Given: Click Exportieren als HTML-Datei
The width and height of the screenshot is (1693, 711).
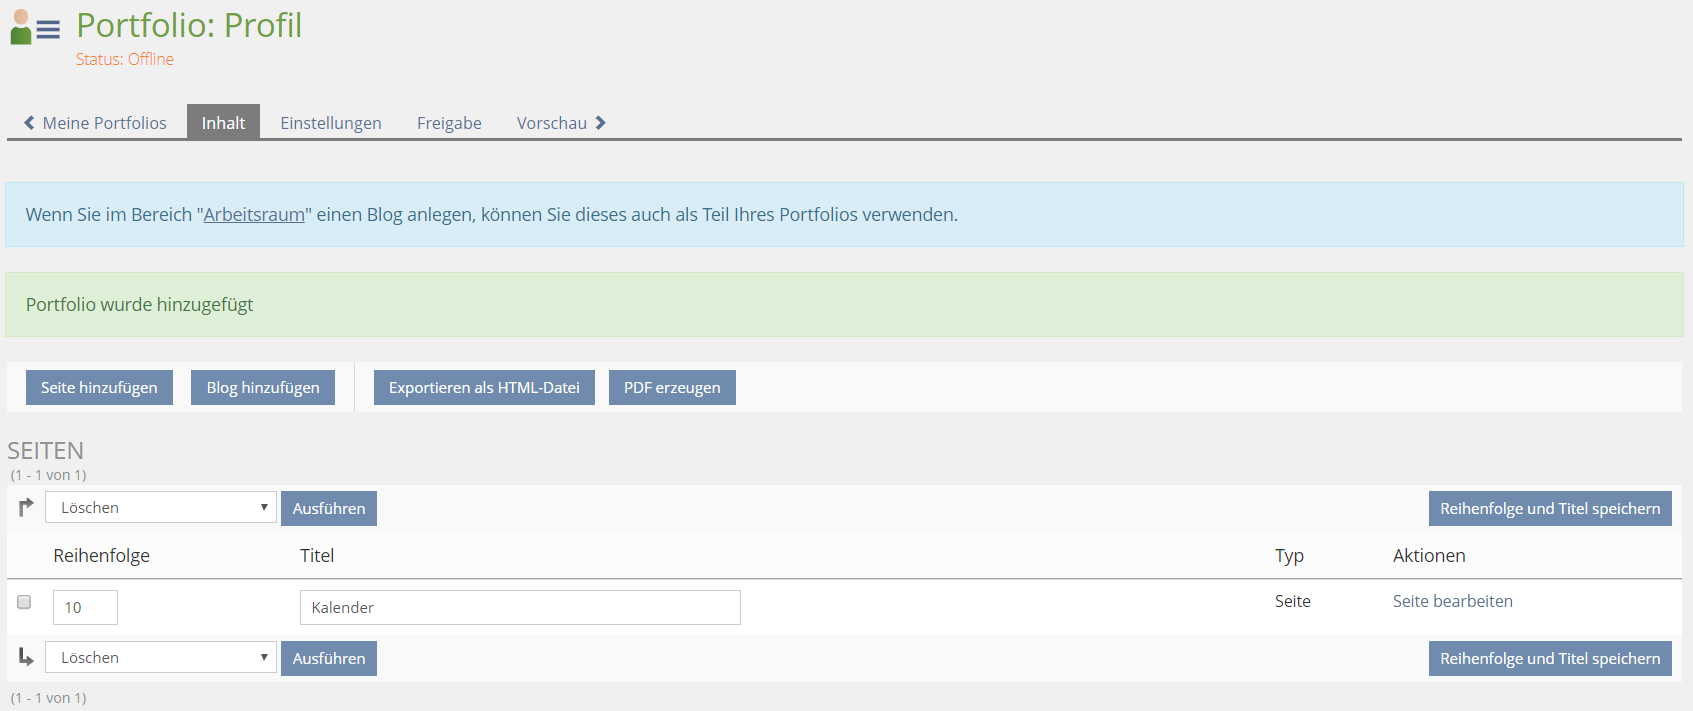Looking at the screenshot, I should point(484,388).
